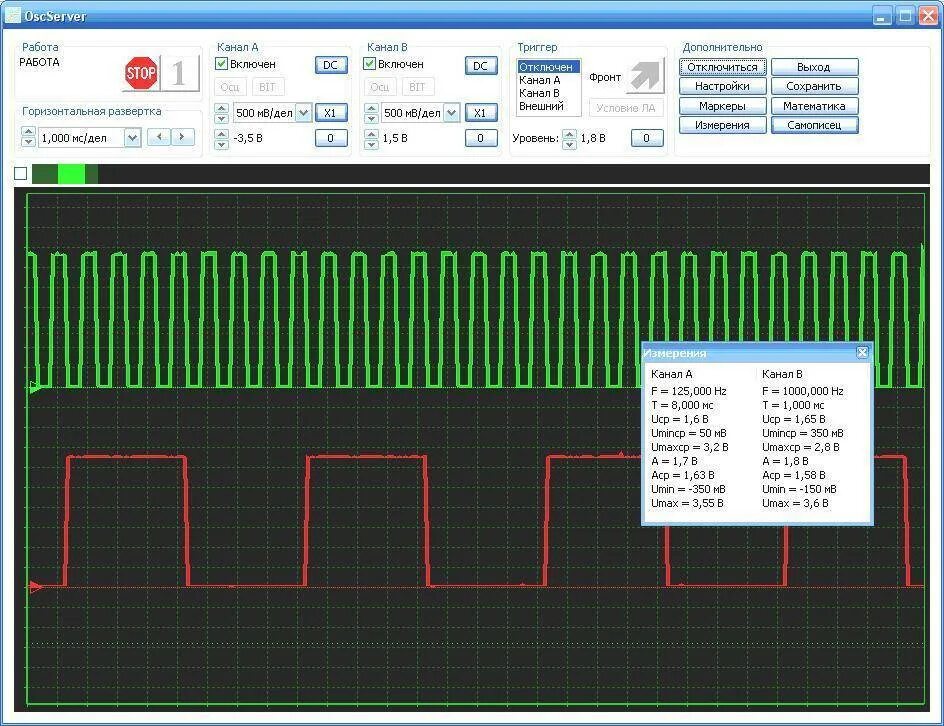This screenshot has height=726, width=944.
Task: Toggle DC coupling for Канал B
Action: (480, 66)
